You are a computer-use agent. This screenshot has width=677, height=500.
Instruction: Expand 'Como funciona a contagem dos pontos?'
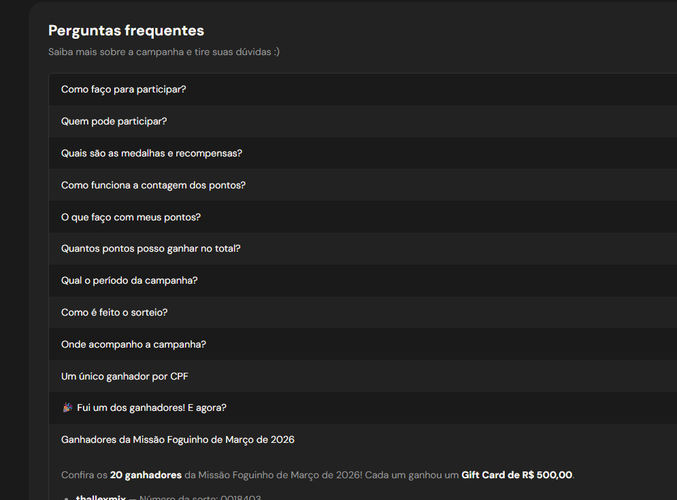point(363,185)
